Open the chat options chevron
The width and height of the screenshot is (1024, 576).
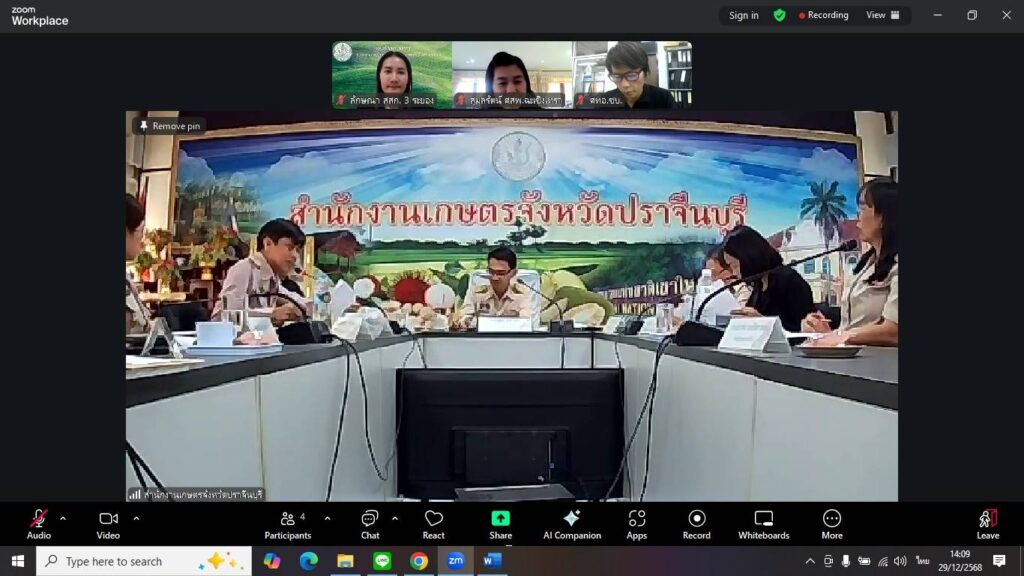pyautogui.click(x=394, y=518)
